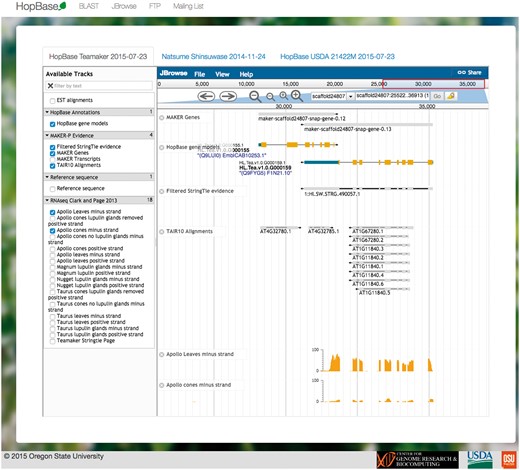This screenshot has height=470, width=520.
Task: Close the MAKER Genes track
Action: (x=162, y=117)
